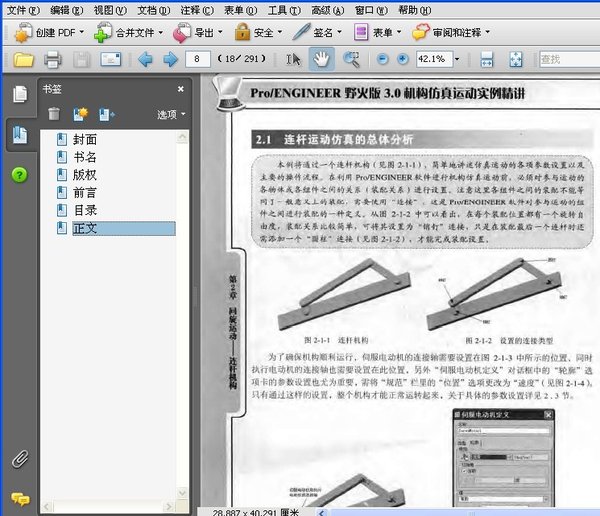The width and height of the screenshot is (600, 516).
Task: Expand the 选项 options dropdown
Action: (171, 114)
